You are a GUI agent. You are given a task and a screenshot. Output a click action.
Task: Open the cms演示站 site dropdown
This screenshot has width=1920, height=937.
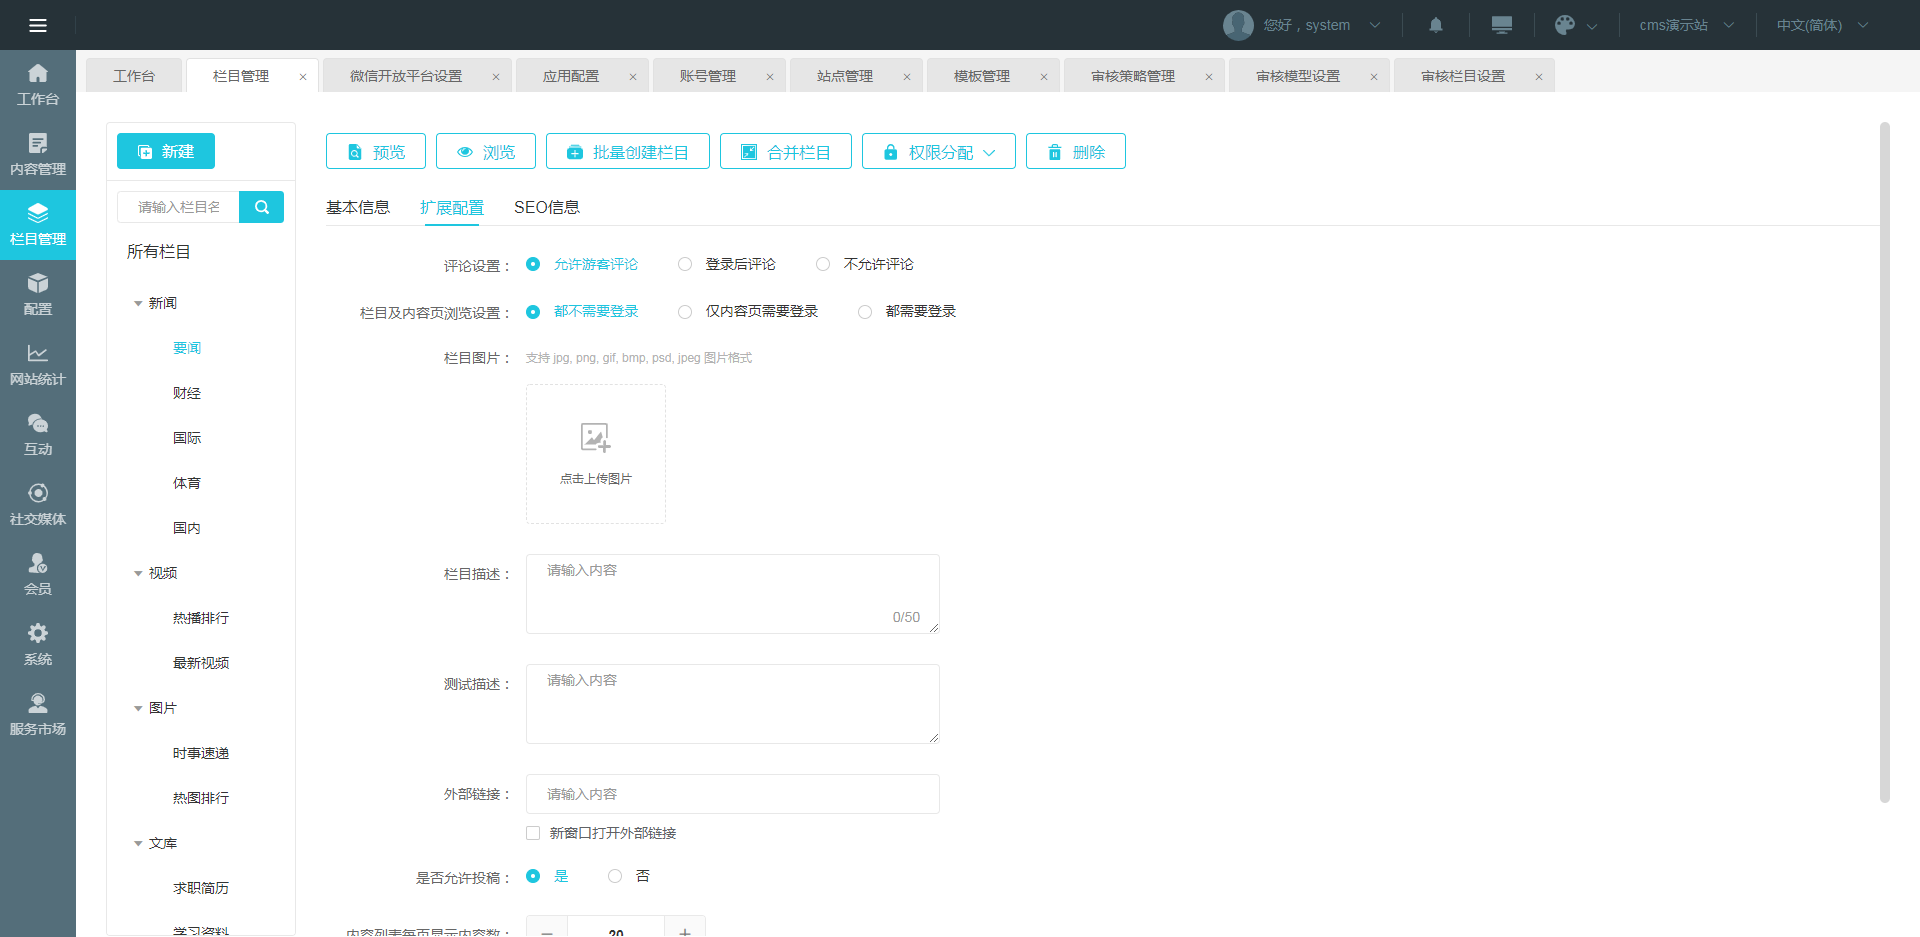[1686, 25]
